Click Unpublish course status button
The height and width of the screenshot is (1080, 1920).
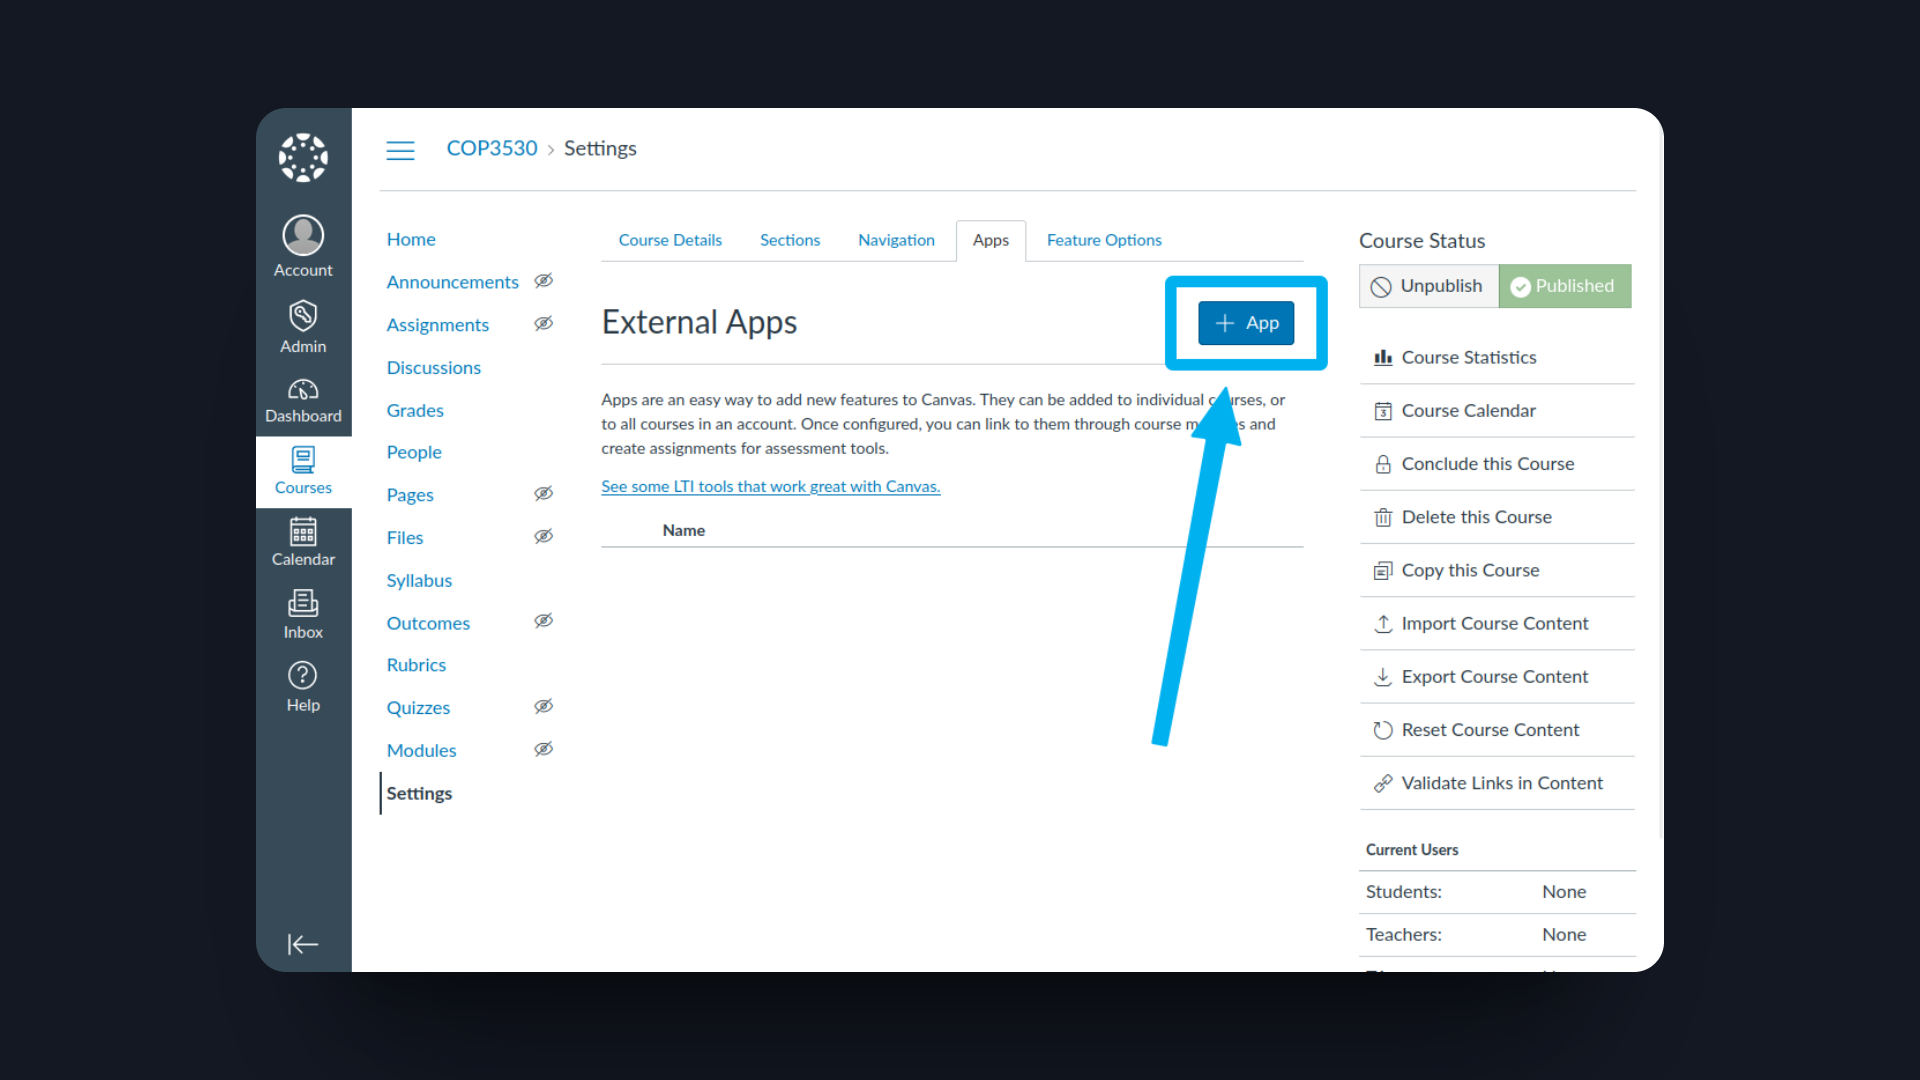click(x=1429, y=285)
